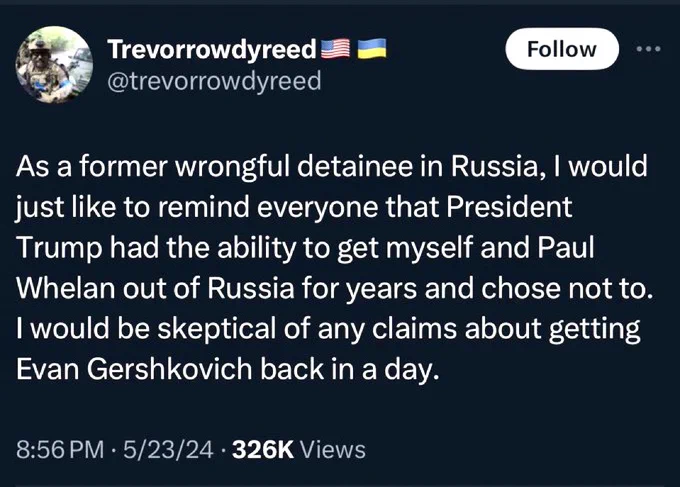This screenshot has height=487, width=680.
Task: Click the tweet's first line mentioning wrongful detainee
Action: coord(331,167)
